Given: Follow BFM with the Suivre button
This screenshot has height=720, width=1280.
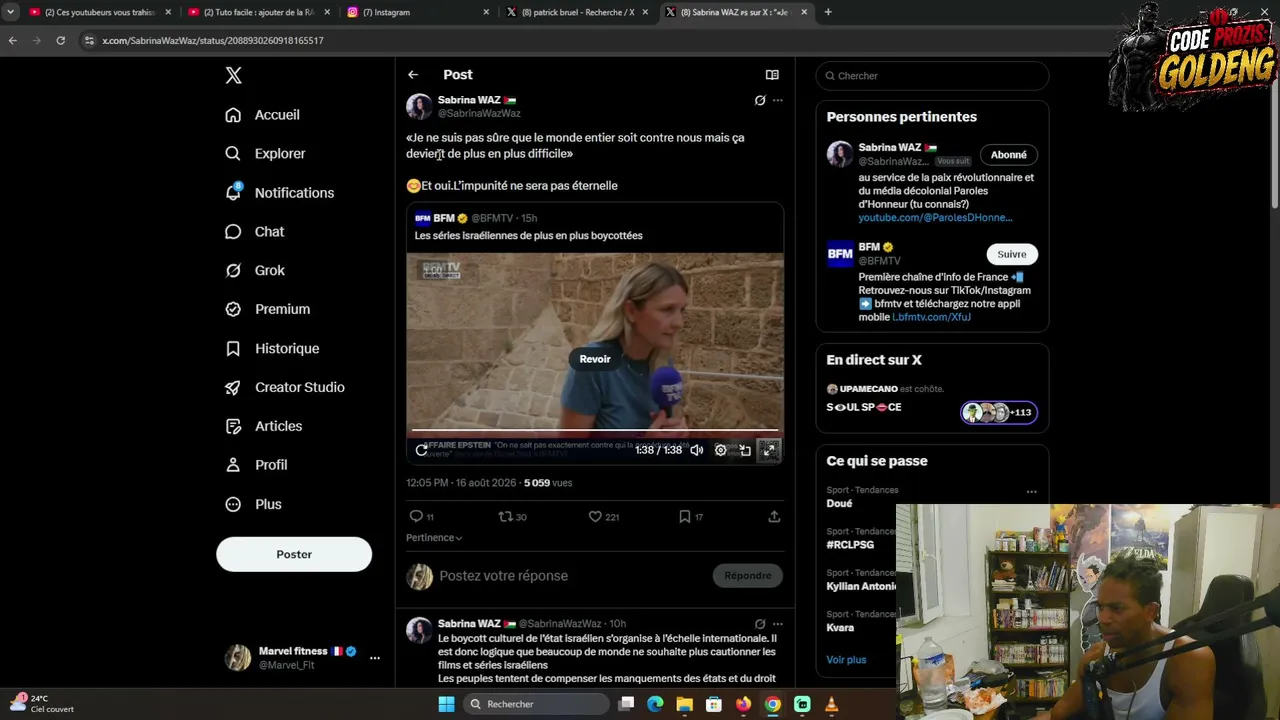Looking at the screenshot, I should [x=1012, y=254].
